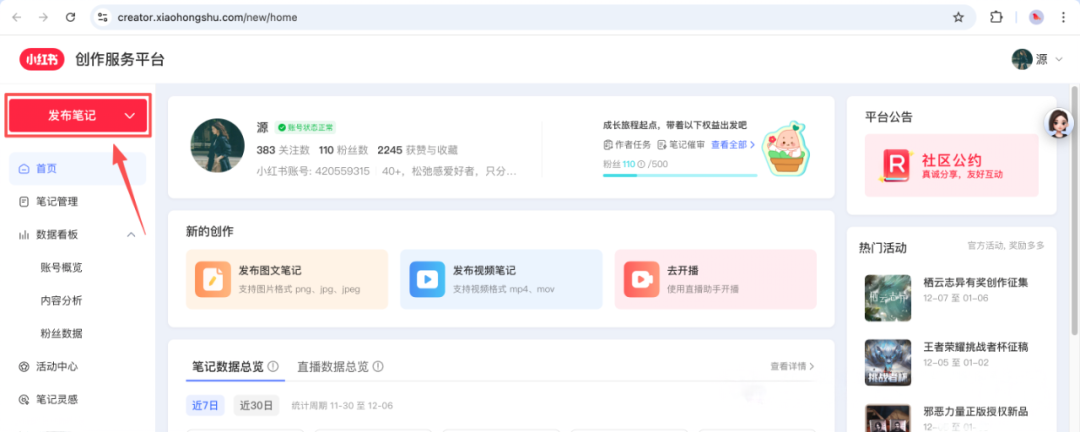Select the 近7日 period option
Screen dimensions: 1080x432
[x=205, y=405]
